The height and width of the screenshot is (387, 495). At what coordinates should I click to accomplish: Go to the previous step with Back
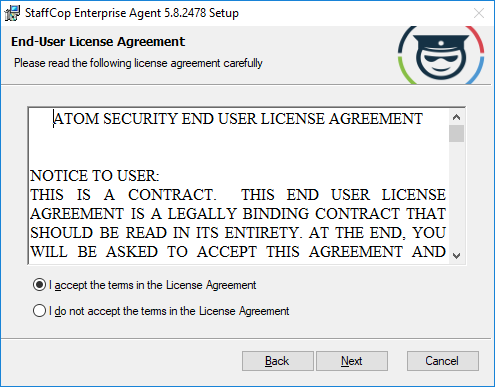point(278,361)
